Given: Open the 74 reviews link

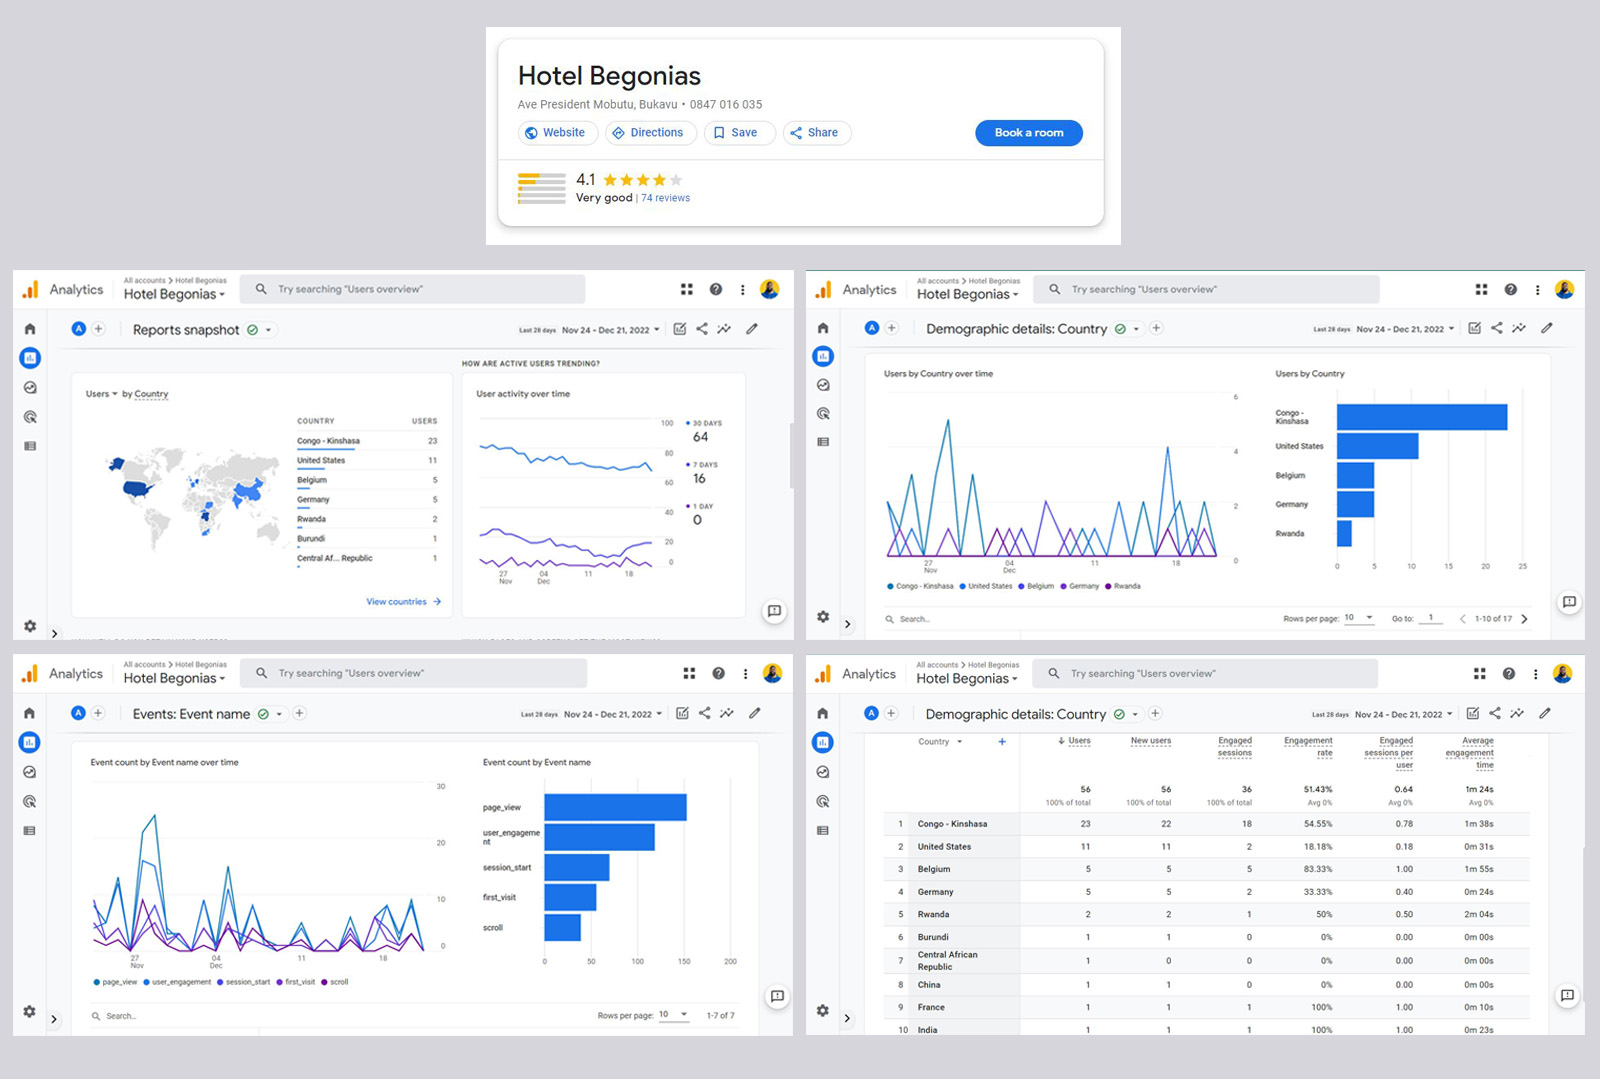Looking at the screenshot, I should click(665, 198).
